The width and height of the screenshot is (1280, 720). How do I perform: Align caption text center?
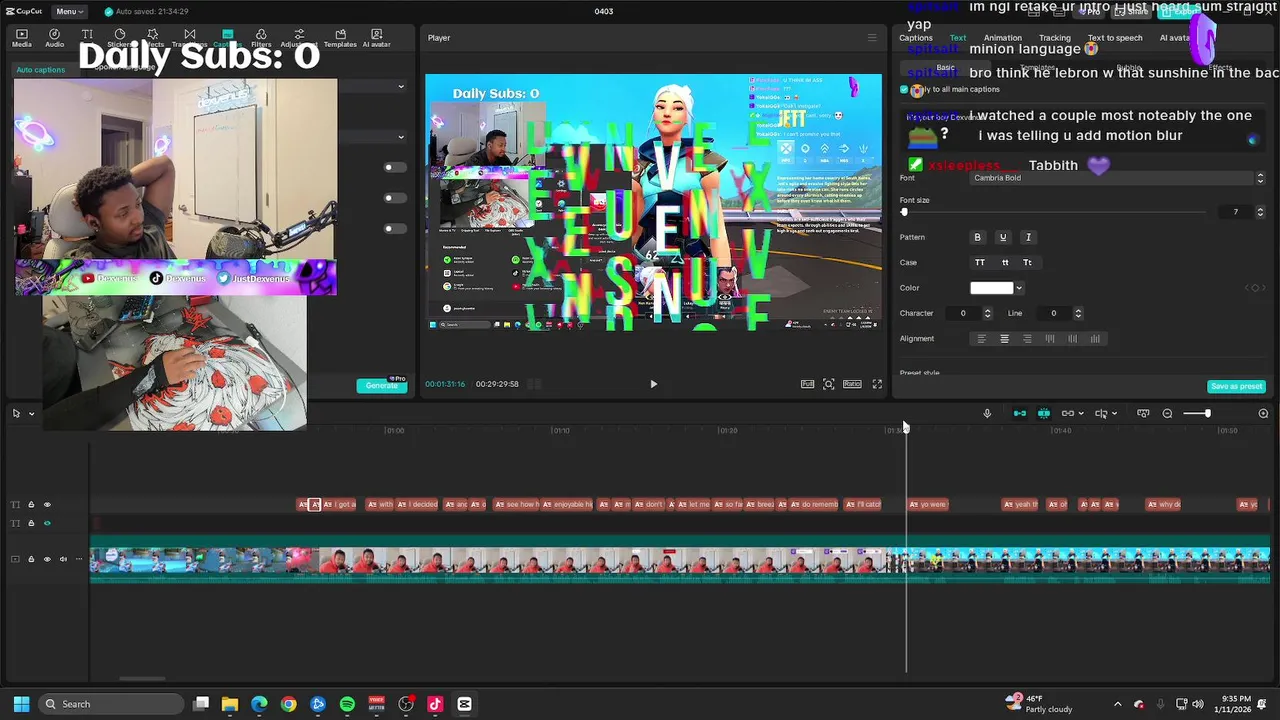click(1004, 339)
